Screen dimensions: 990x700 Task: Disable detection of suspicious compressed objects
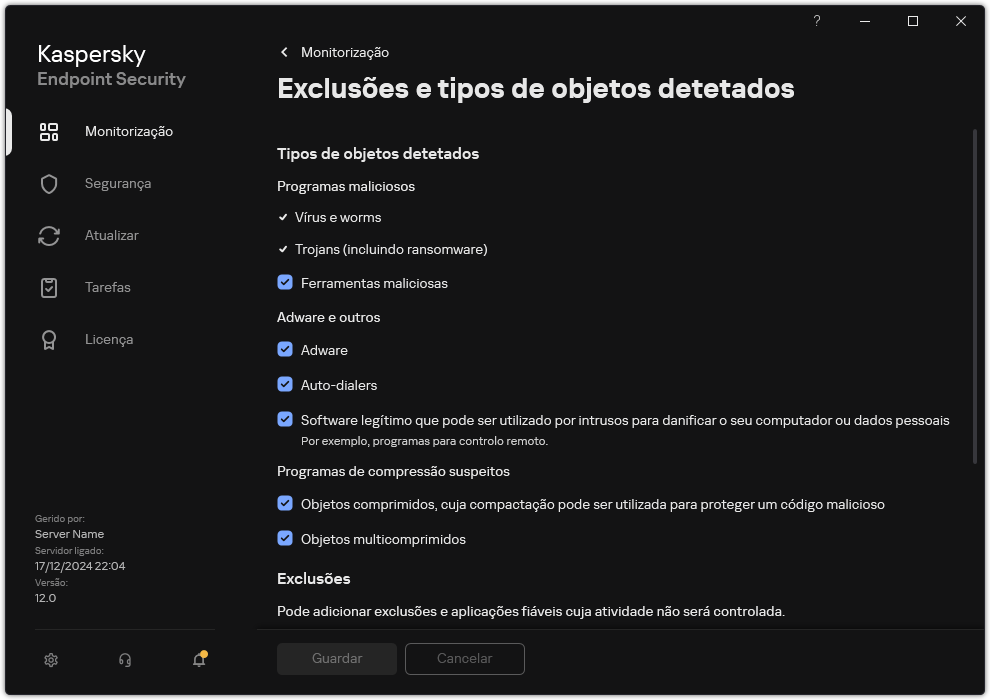(285, 504)
